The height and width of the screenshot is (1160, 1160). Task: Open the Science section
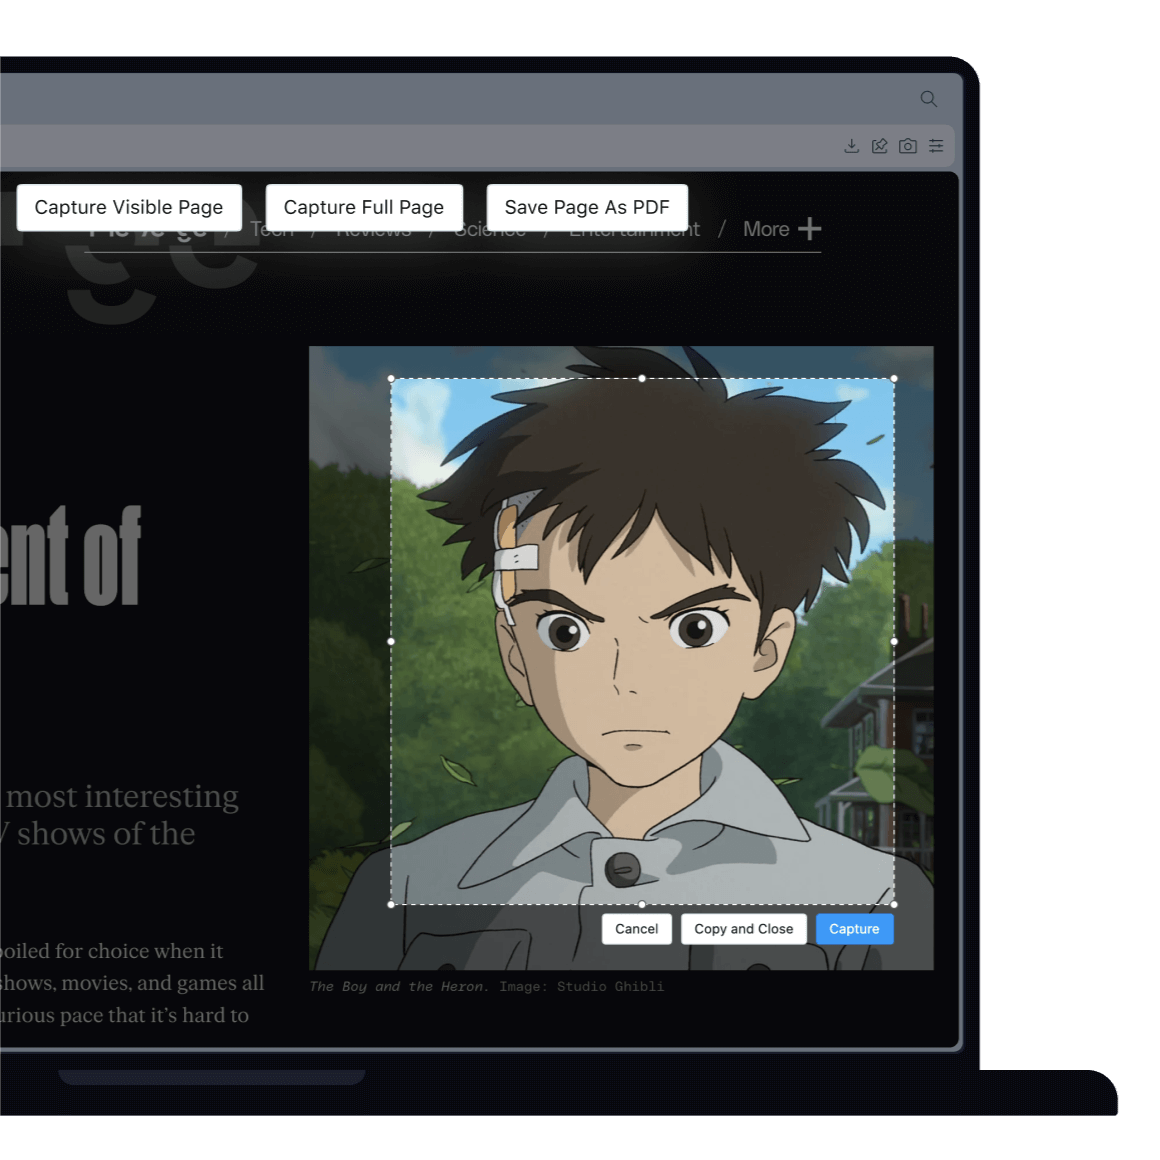(x=490, y=229)
